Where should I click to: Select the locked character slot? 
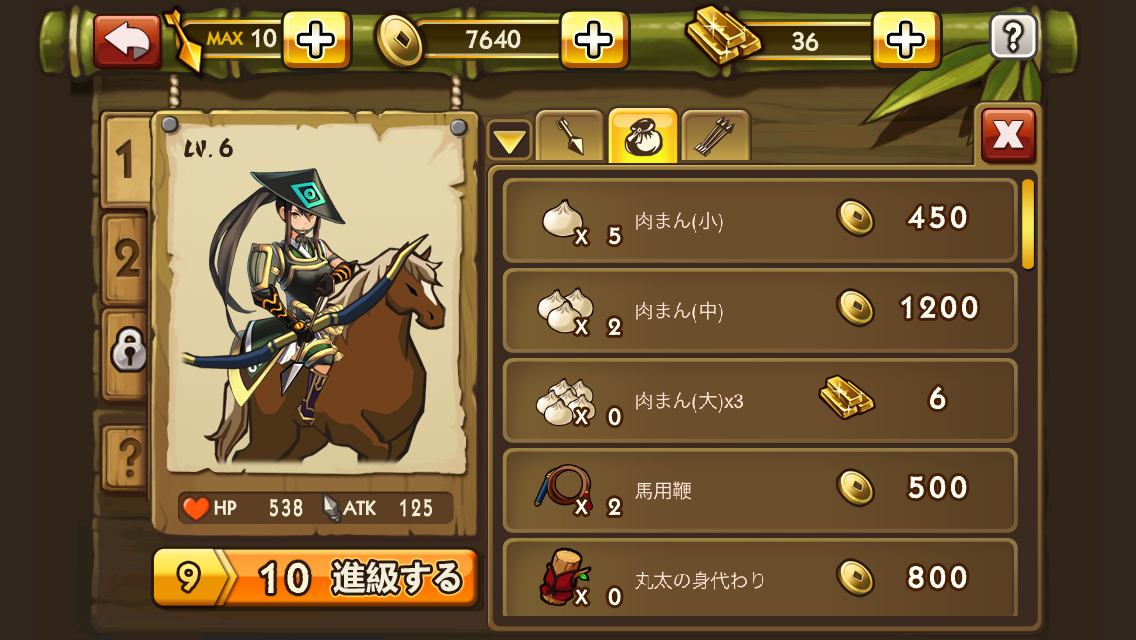click(128, 353)
